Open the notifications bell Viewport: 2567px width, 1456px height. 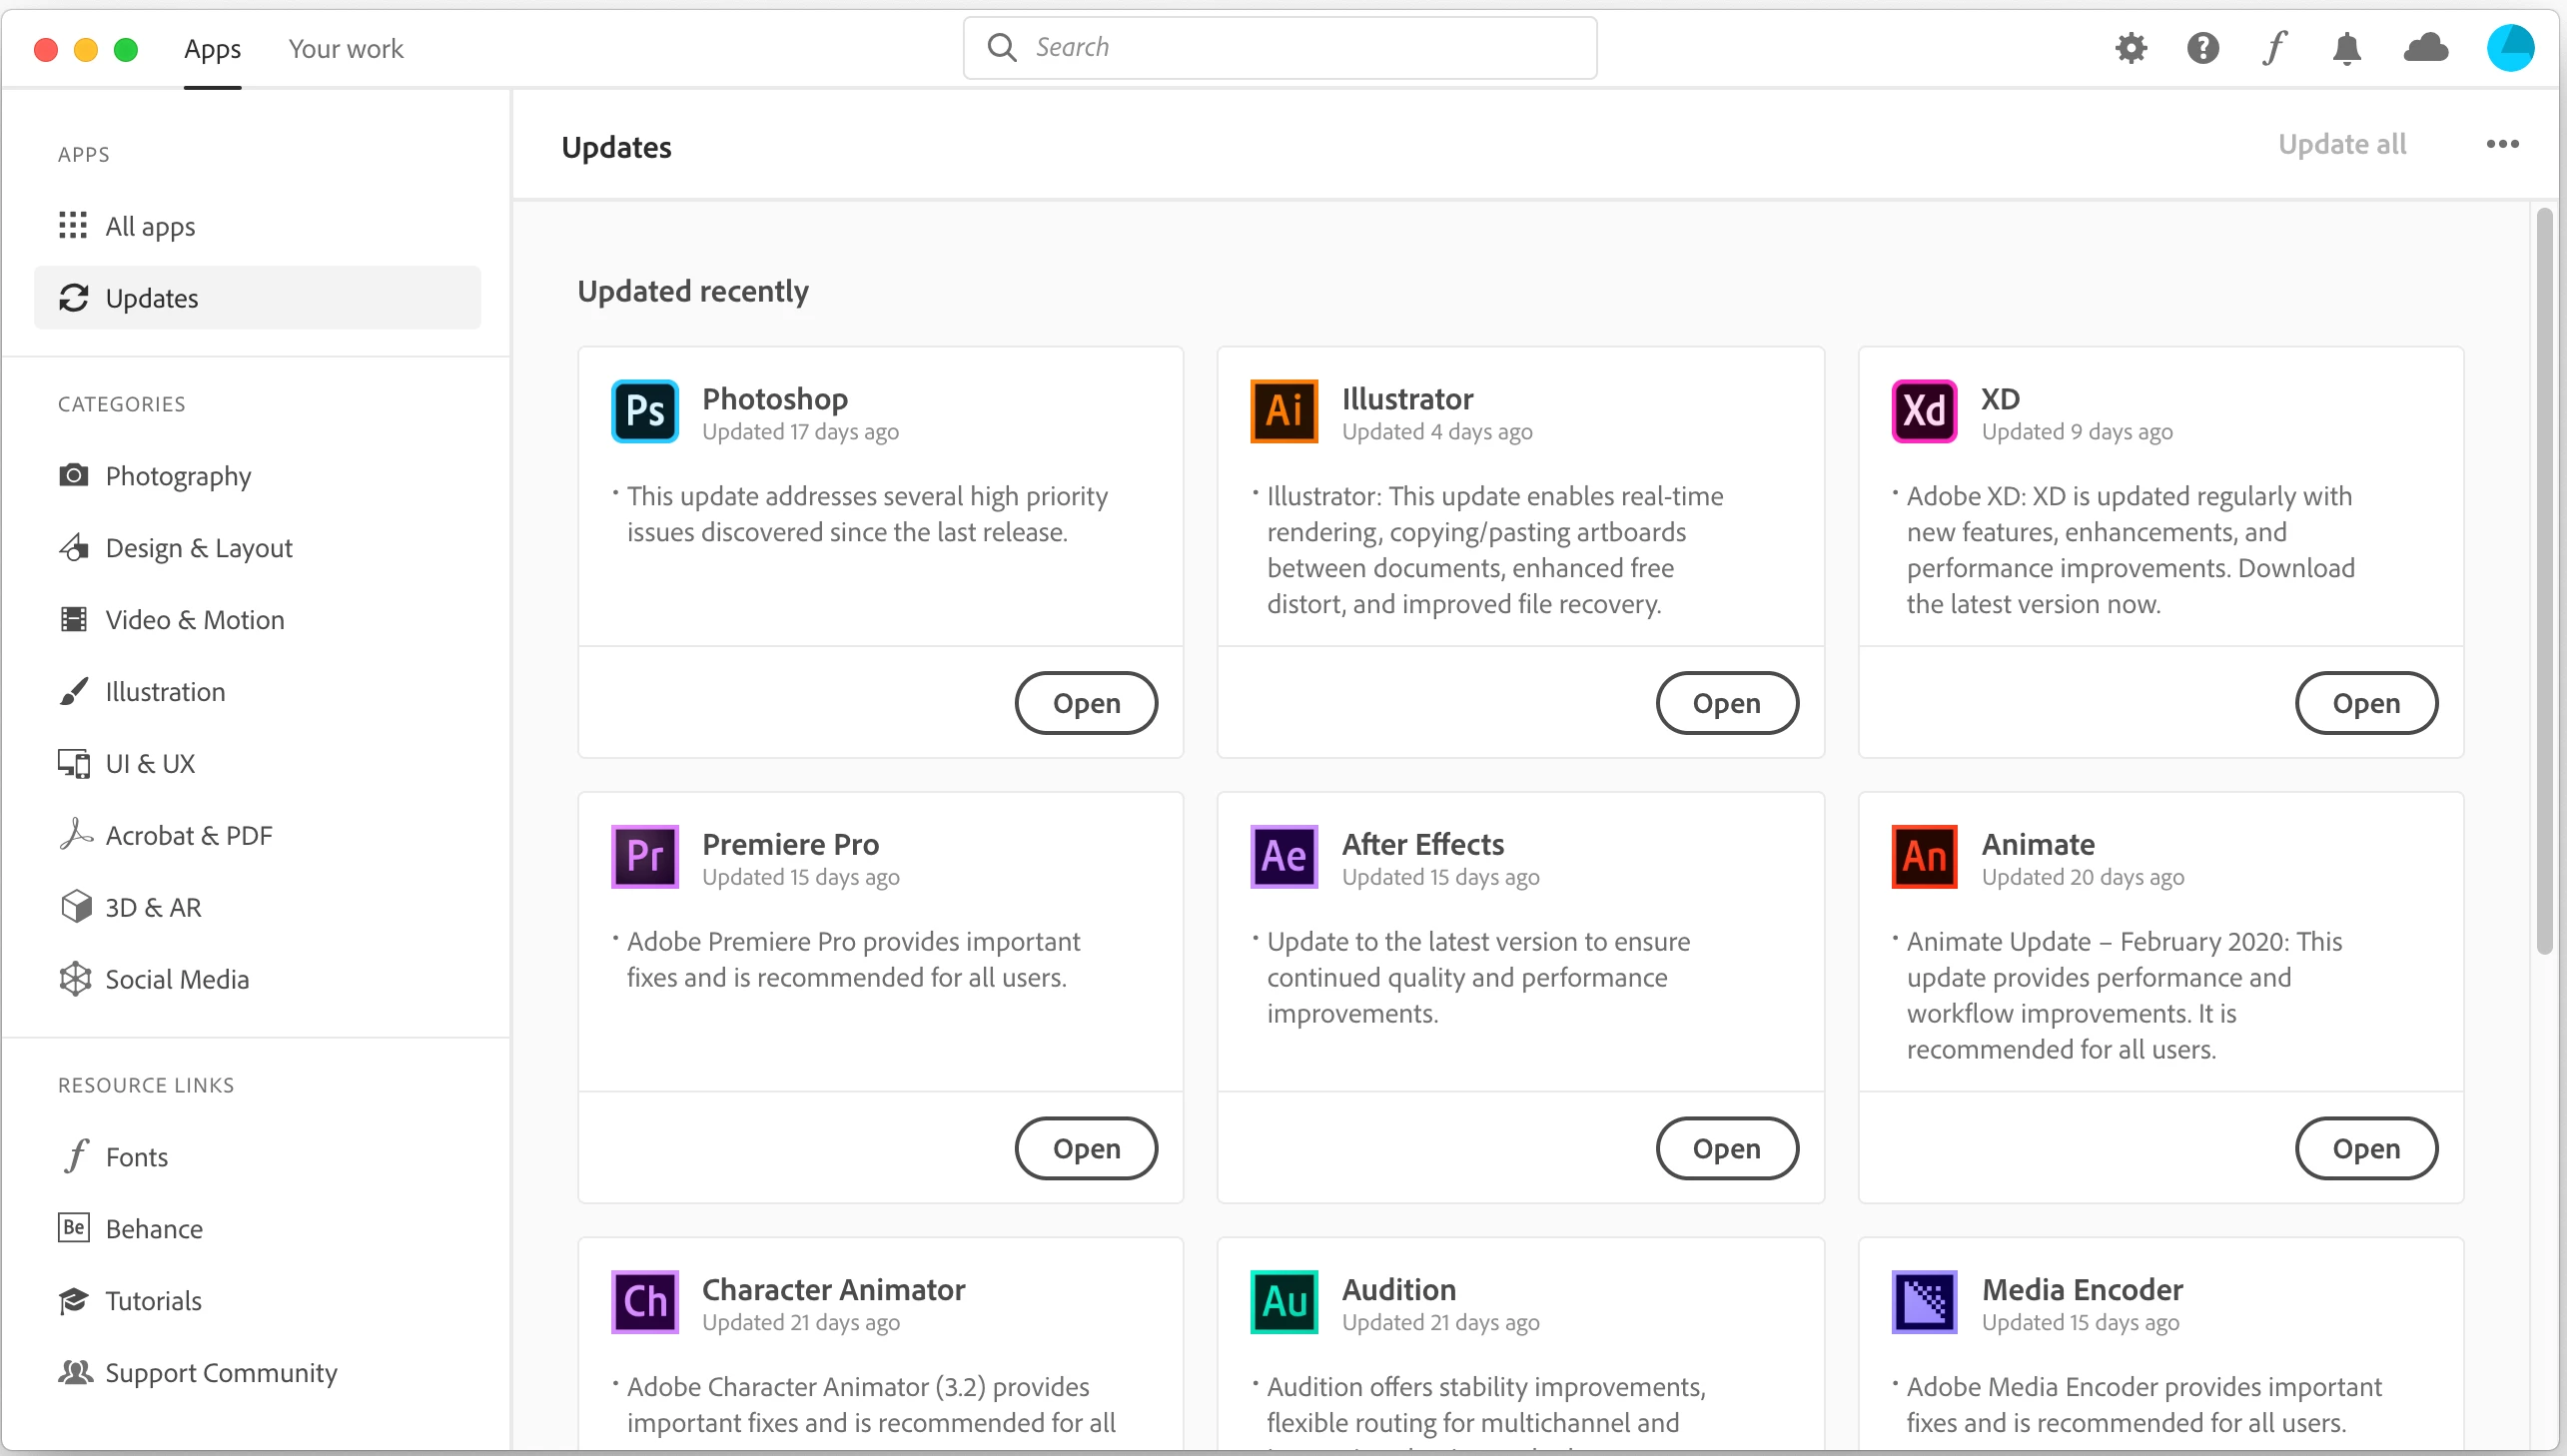(2346, 48)
